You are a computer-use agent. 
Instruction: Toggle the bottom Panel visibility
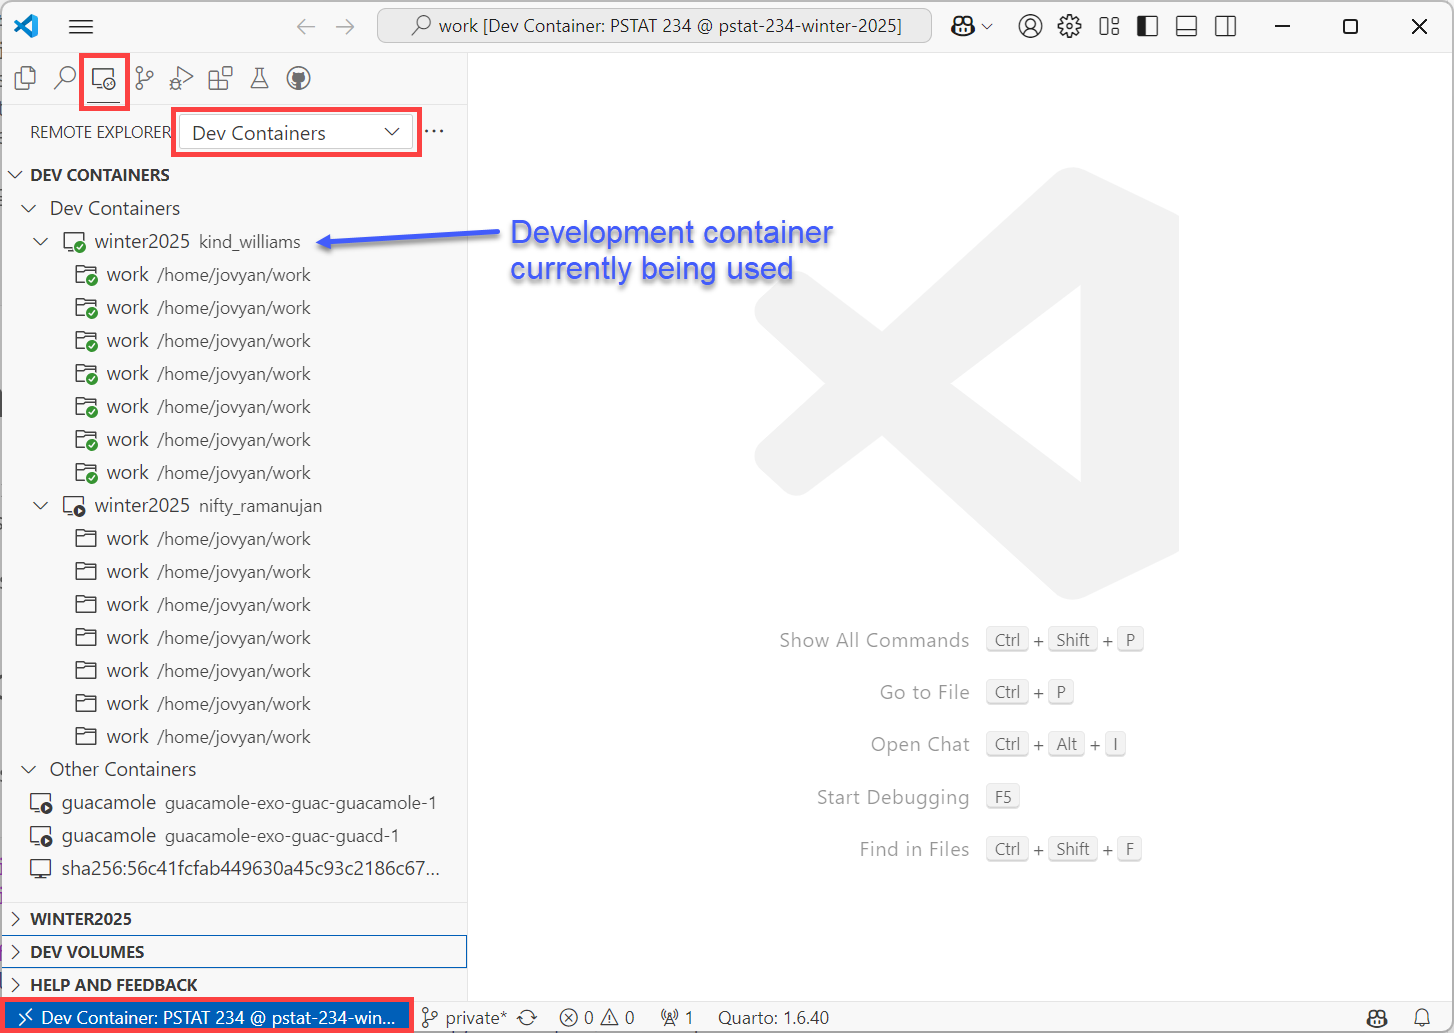pyautogui.click(x=1186, y=26)
